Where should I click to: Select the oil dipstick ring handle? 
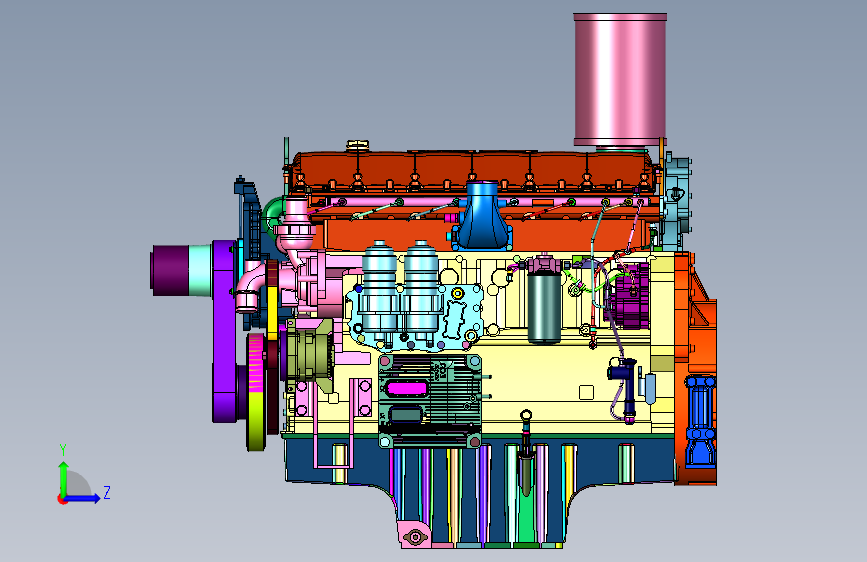coord(526,414)
